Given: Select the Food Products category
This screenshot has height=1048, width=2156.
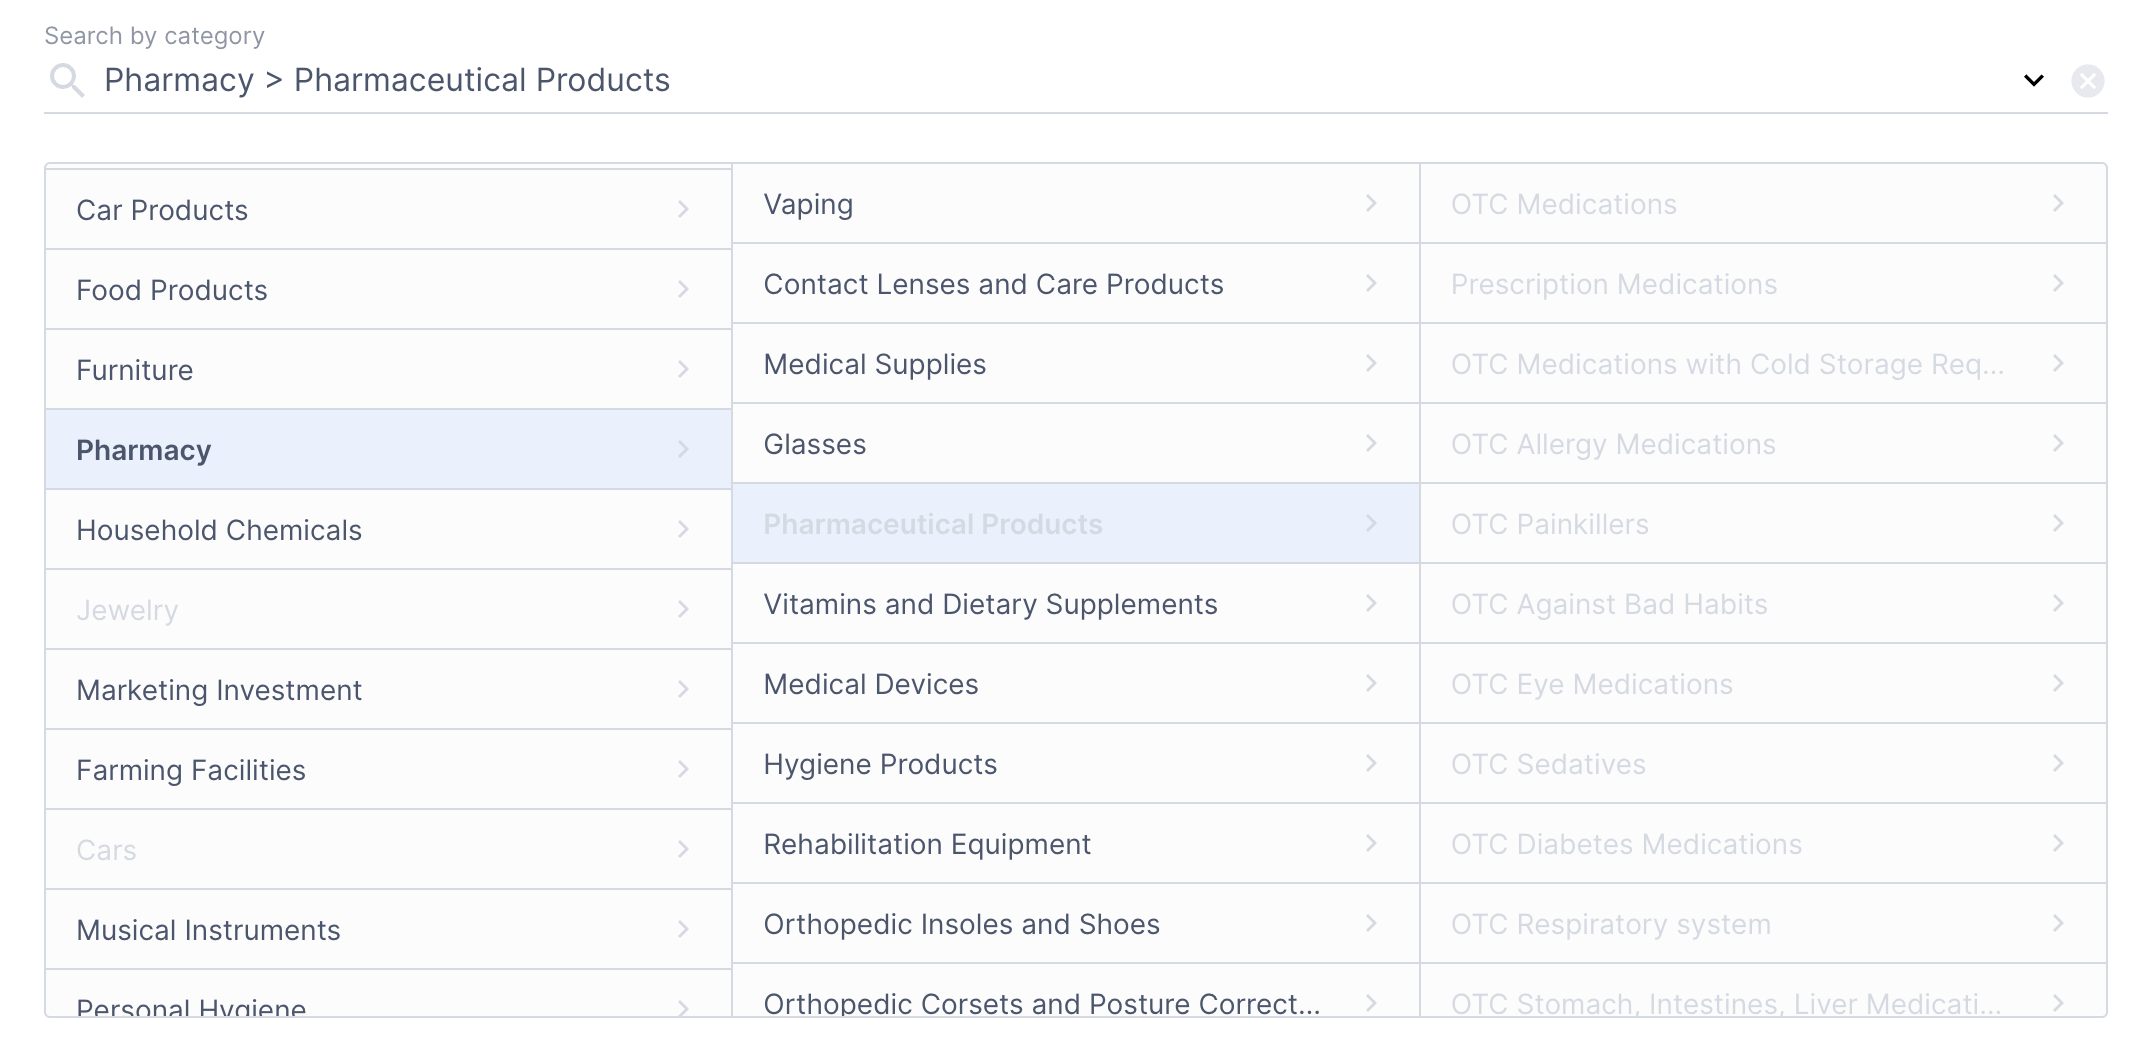Looking at the screenshot, I should click(388, 290).
